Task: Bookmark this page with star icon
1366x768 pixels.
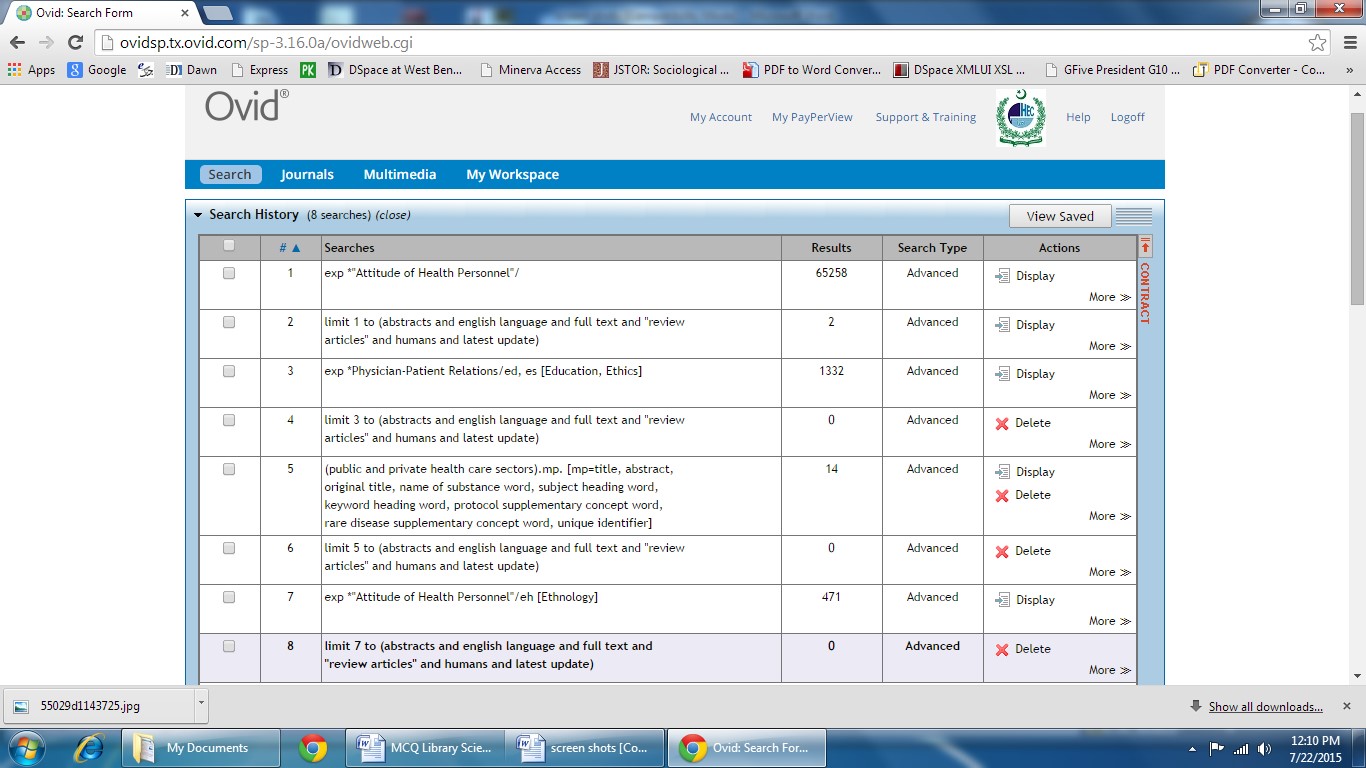Action: tap(1318, 42)
